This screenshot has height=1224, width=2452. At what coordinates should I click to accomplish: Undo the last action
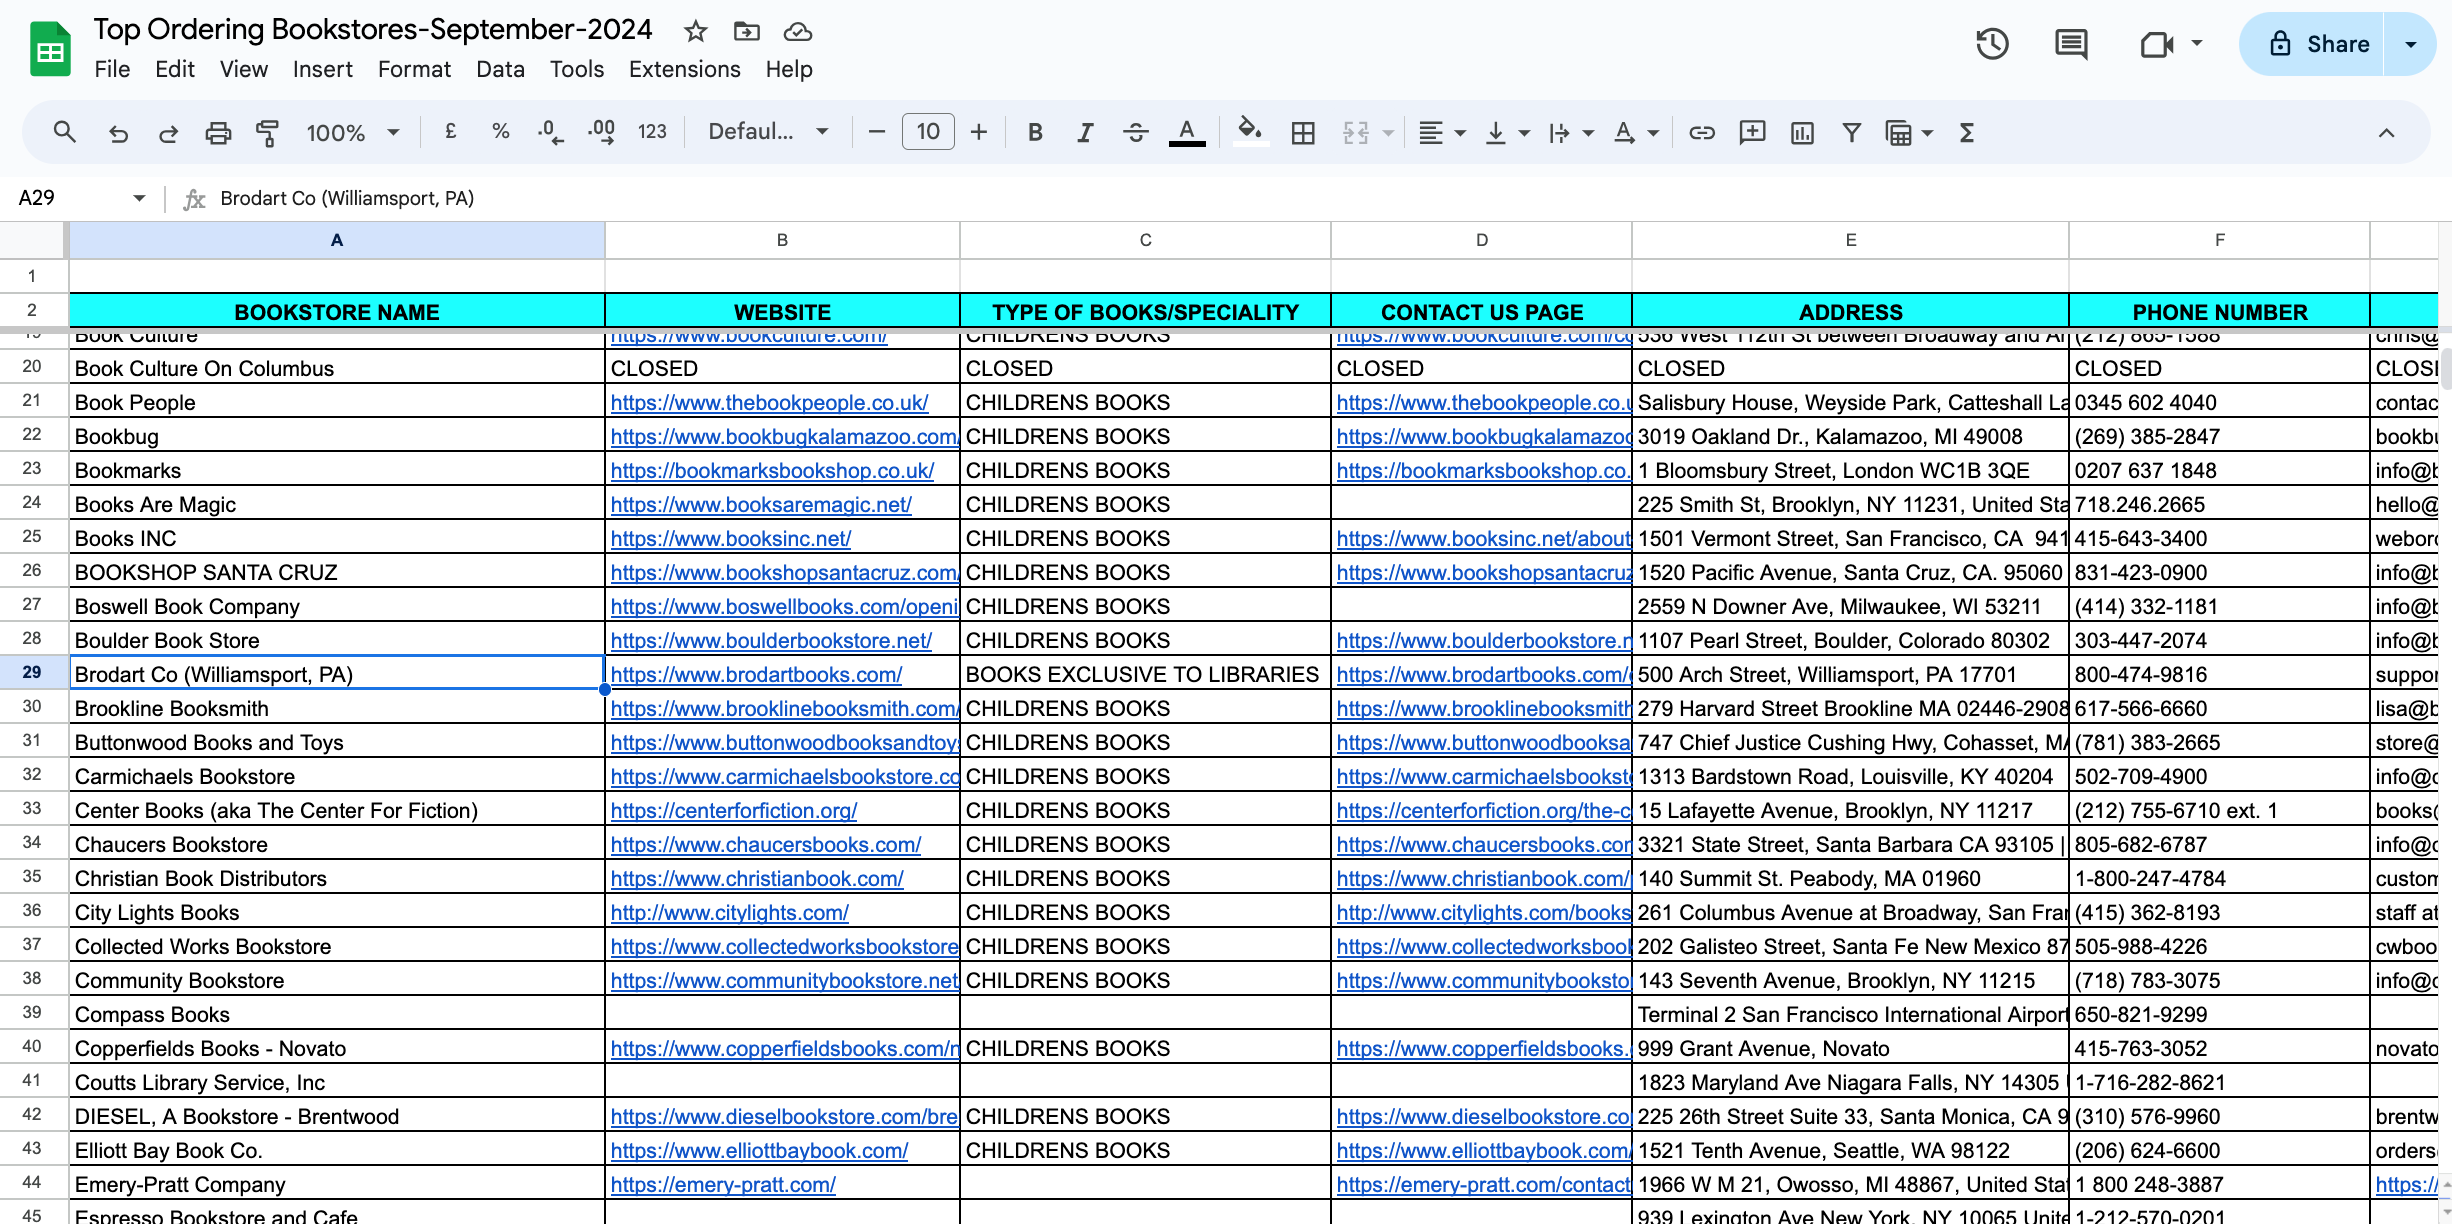click(x=118, y=132)
